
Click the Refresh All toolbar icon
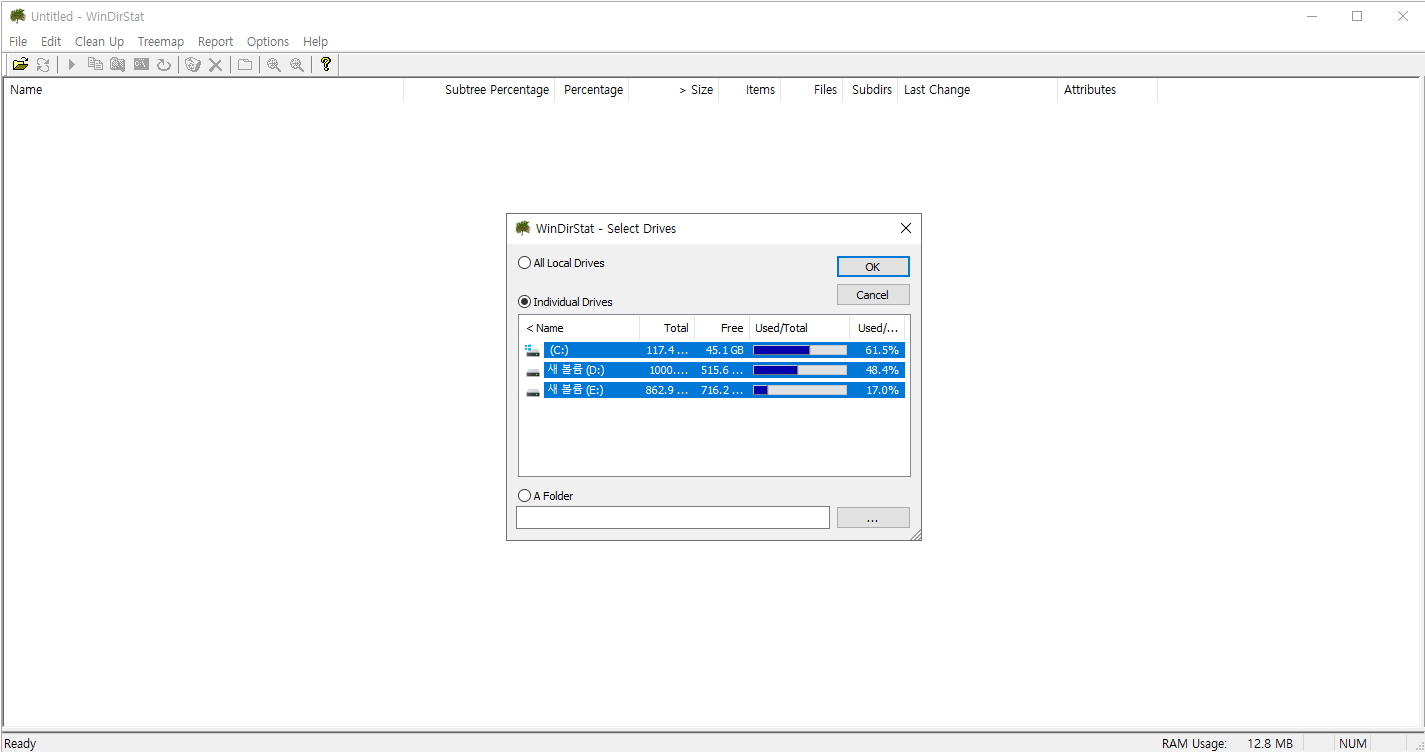[x=43, y=64]
